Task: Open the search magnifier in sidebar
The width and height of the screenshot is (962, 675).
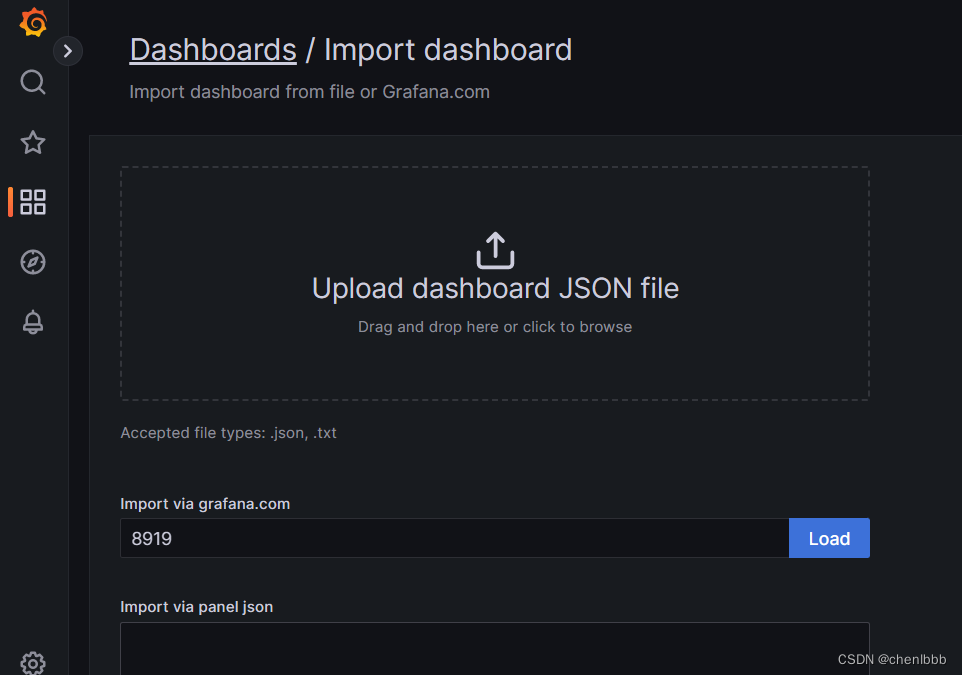Action: (33, 82)
